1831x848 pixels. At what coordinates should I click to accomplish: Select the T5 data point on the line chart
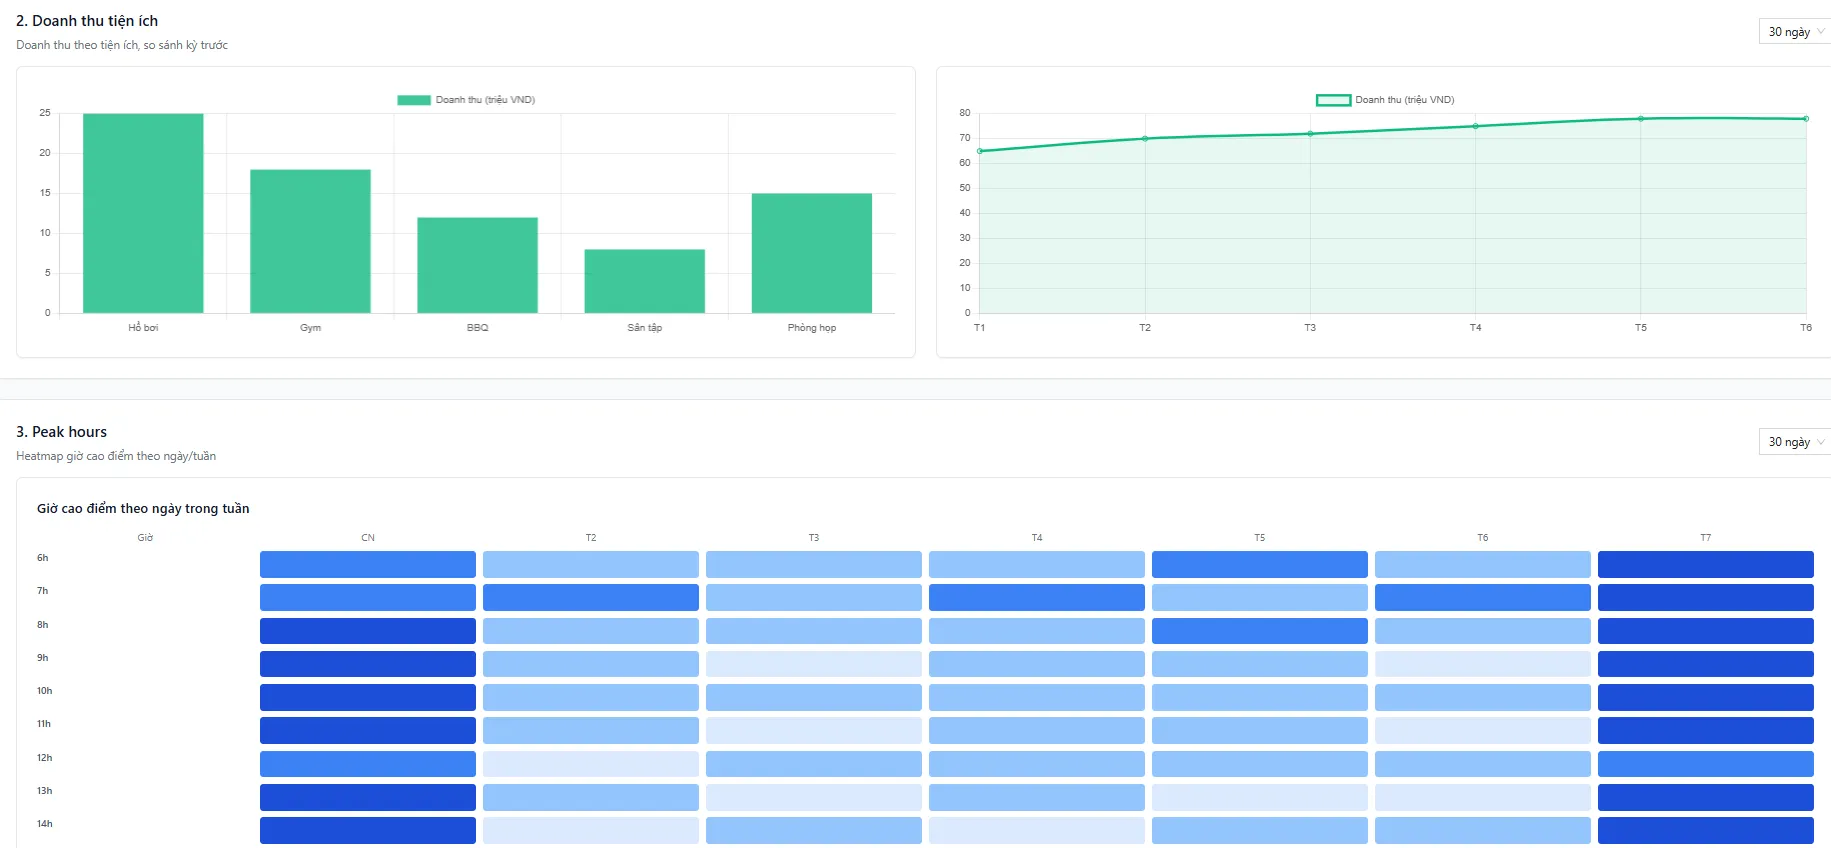(1641, 119)
